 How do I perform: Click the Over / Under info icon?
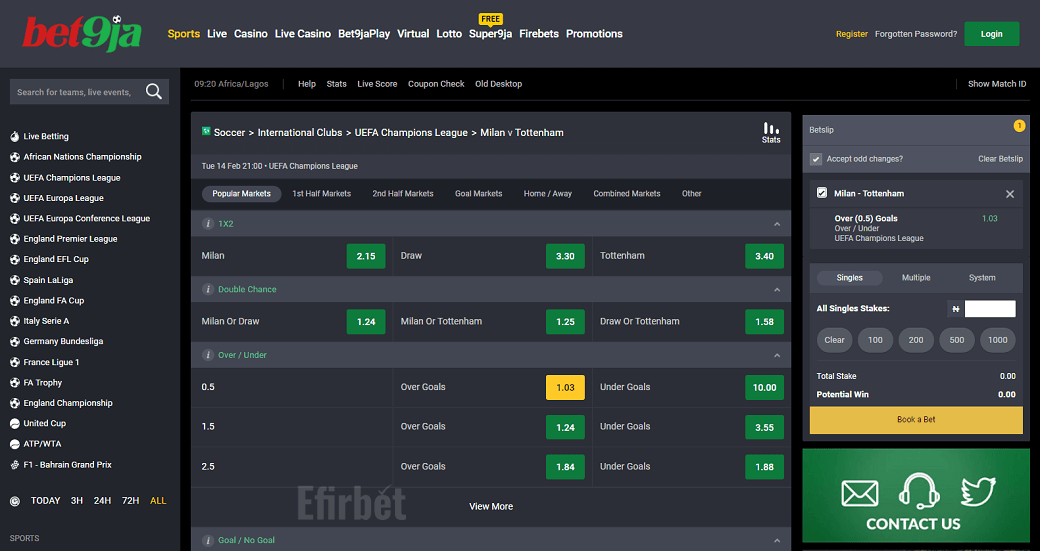tap(208, 355)
